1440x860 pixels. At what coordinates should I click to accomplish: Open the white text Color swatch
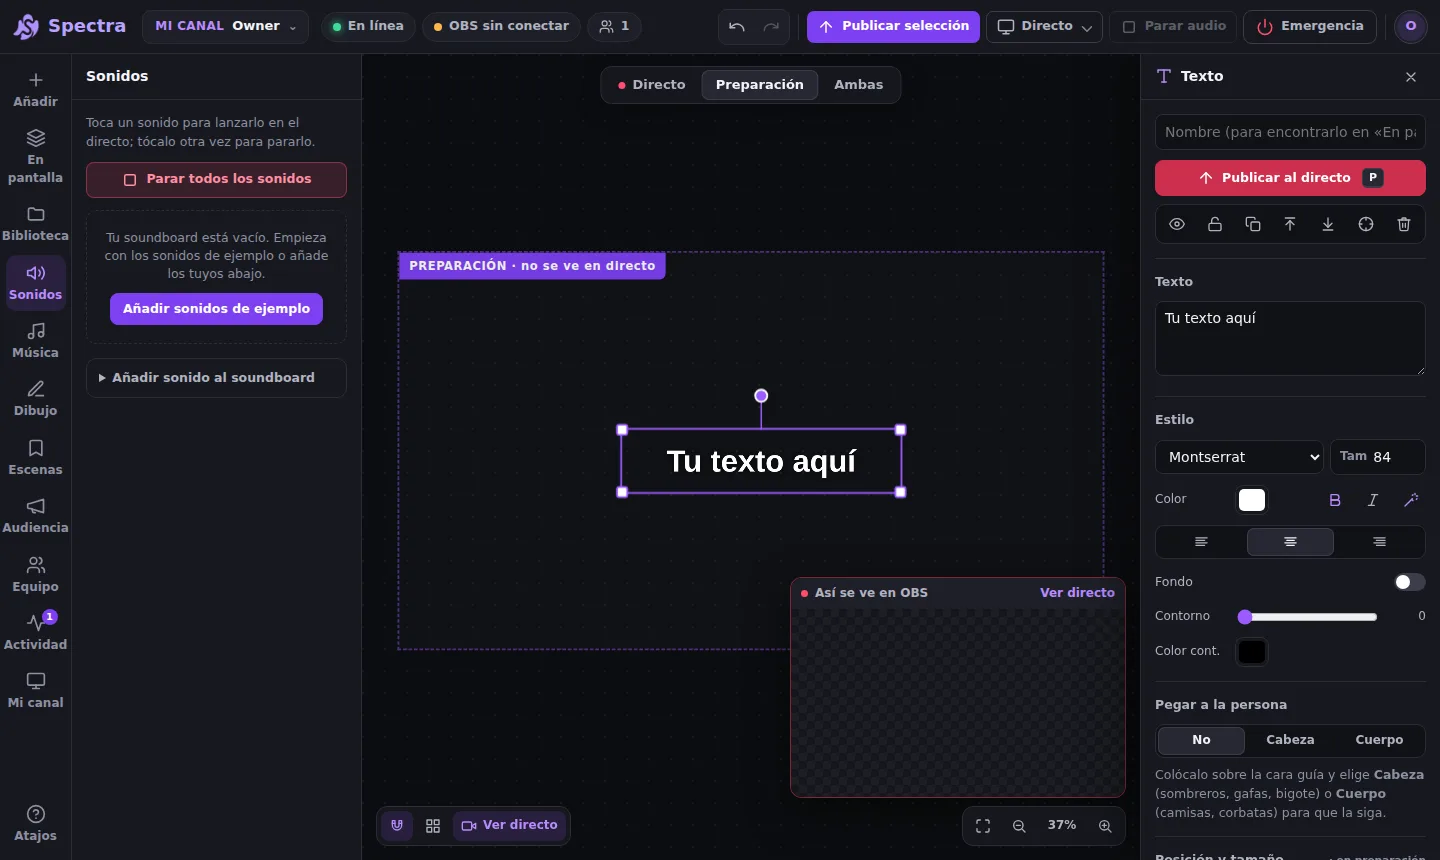click(1252, 500)
